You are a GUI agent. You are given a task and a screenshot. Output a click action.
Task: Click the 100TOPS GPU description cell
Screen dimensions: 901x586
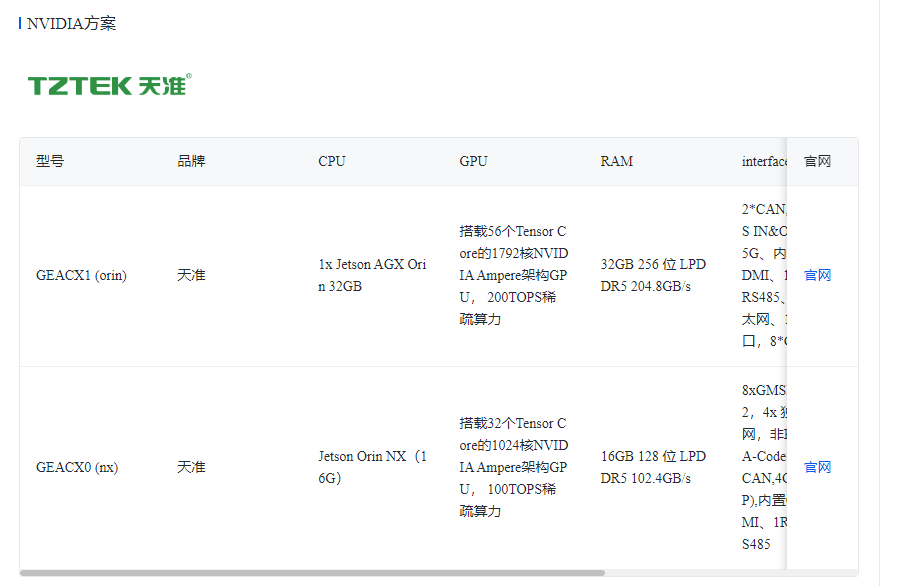[x=514, y=467]
